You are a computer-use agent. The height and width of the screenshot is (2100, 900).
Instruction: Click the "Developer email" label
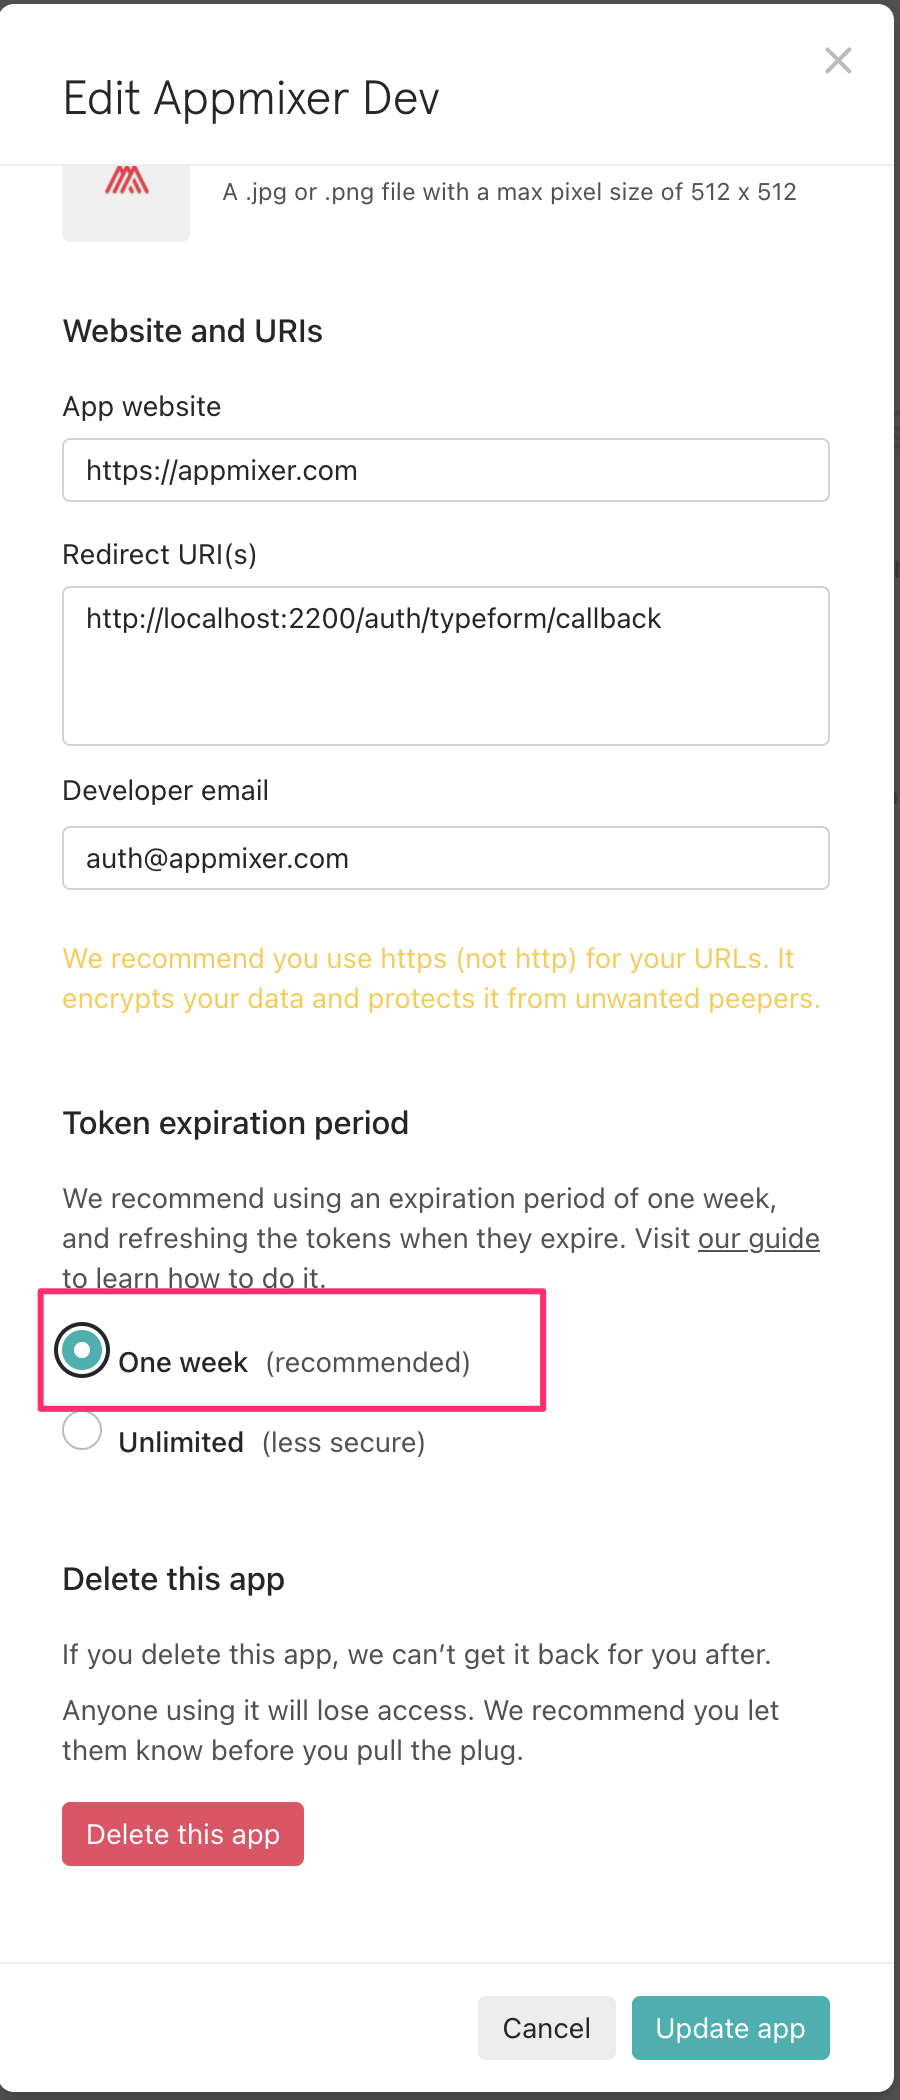click(166, 791)
